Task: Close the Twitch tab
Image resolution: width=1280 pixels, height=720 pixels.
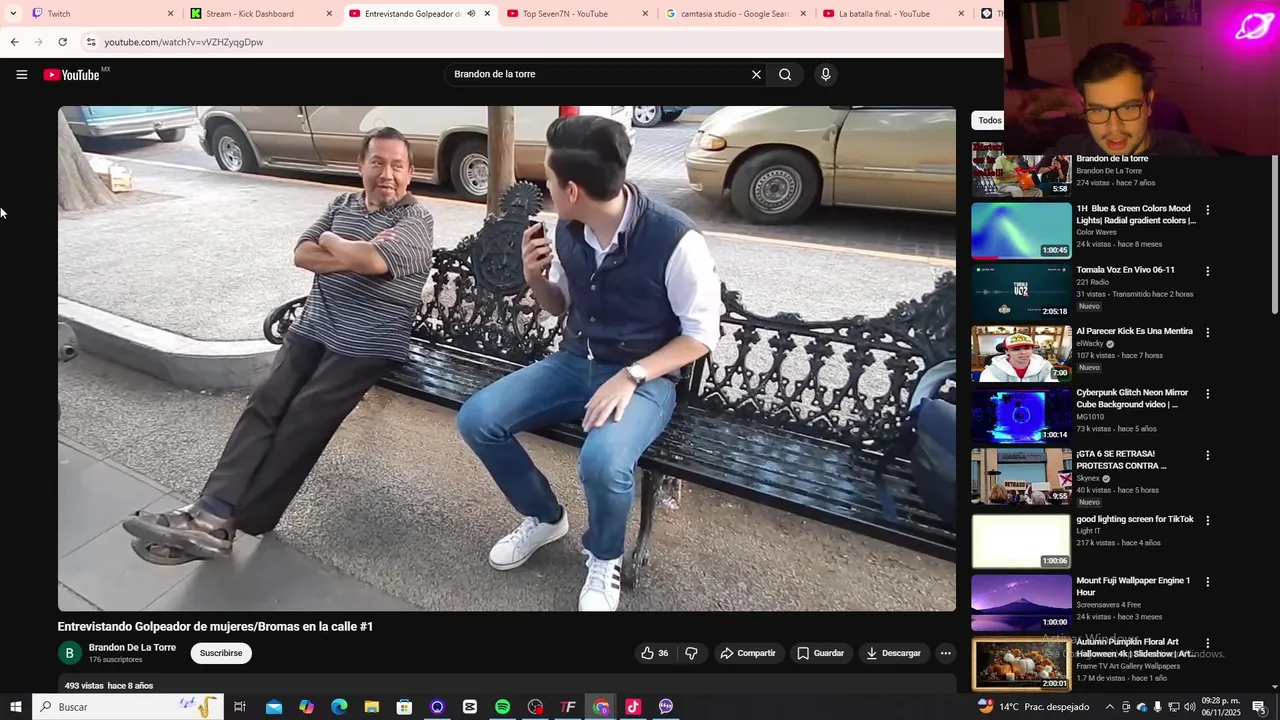Action: coord(170,14)
